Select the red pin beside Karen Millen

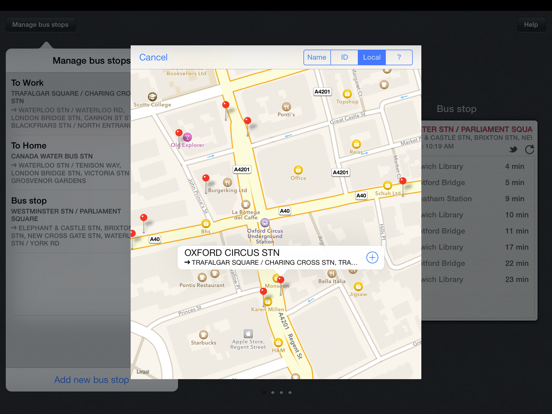click(263, 291)
